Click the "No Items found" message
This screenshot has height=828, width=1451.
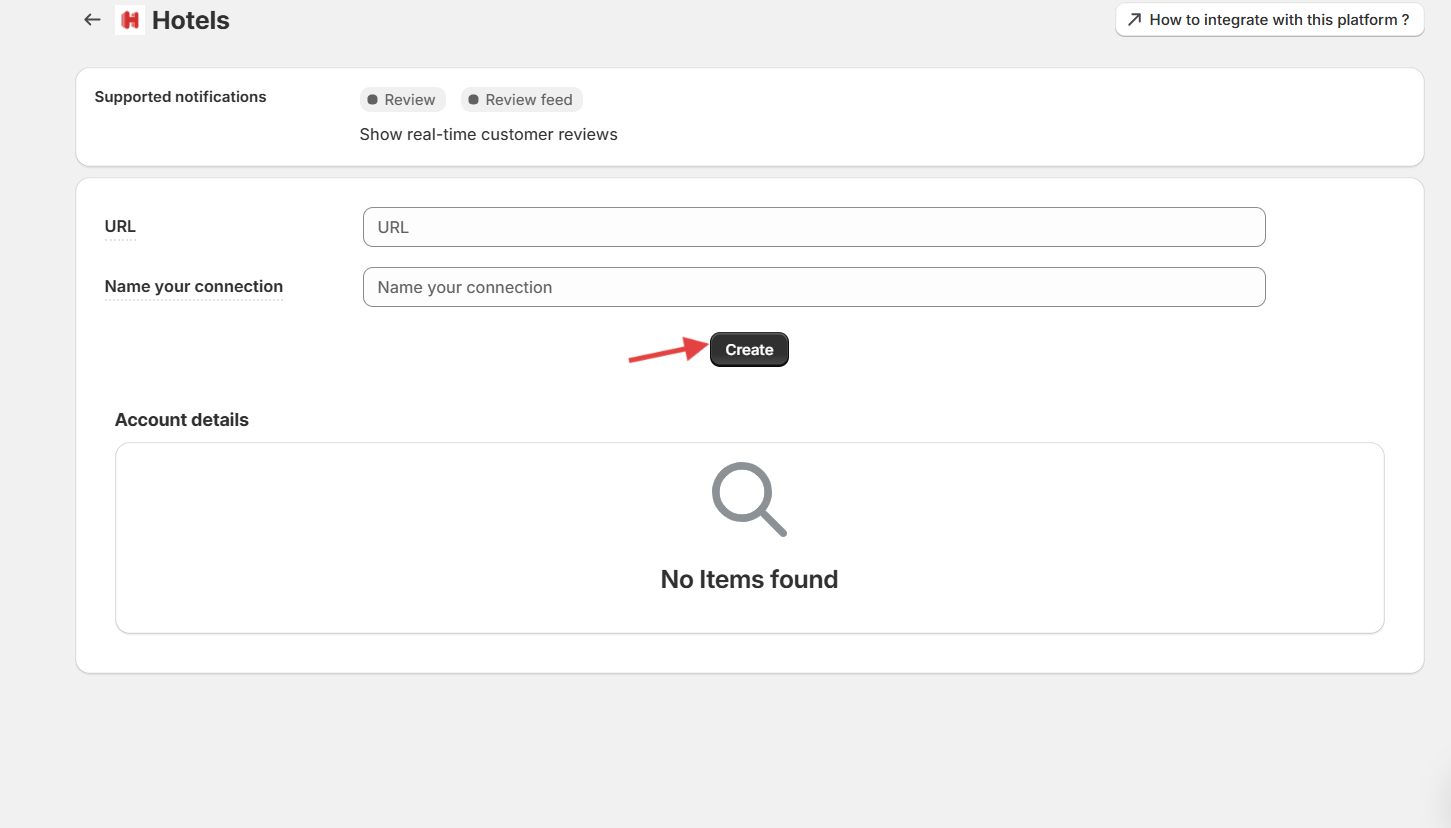click(x=749, y=579)
